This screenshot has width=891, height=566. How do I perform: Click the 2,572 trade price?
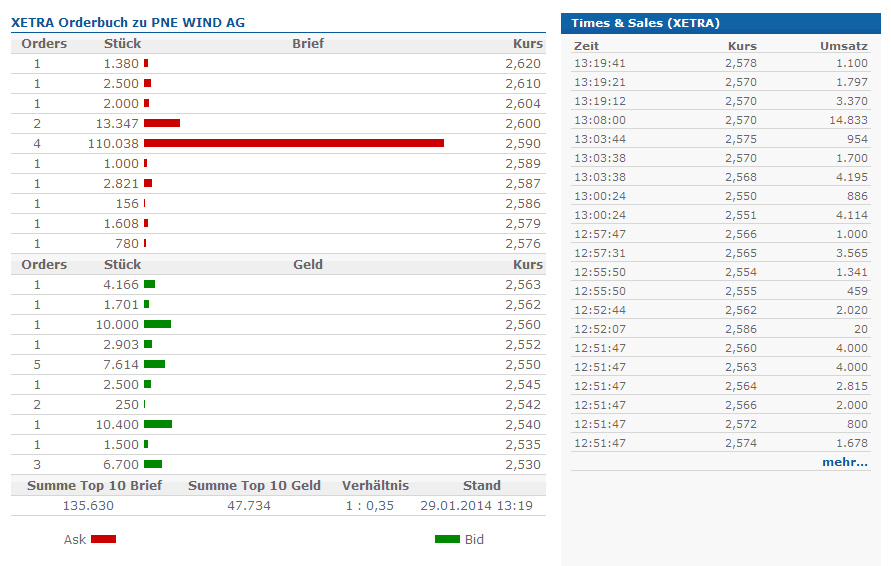[x=741, y=424]
